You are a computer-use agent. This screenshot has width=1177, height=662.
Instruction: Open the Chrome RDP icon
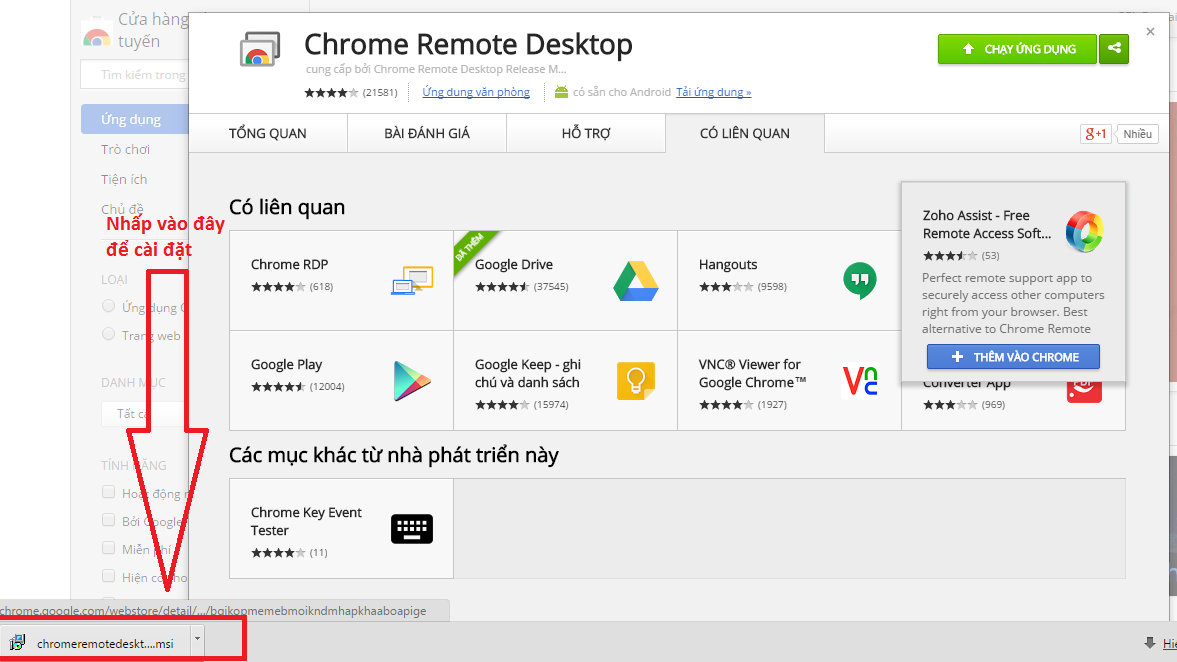click(x=412, y=280)
